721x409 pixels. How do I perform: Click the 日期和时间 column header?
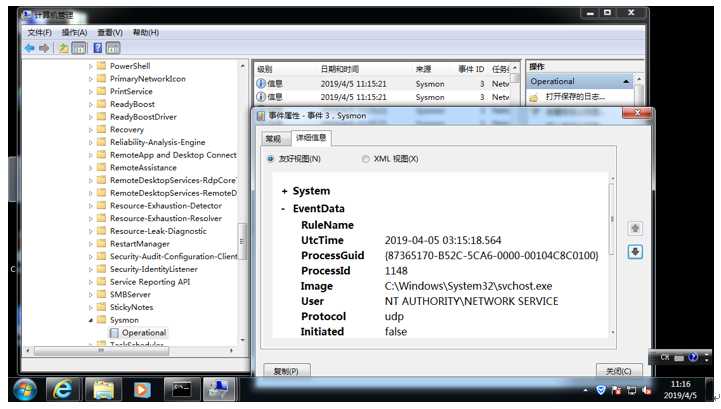click(340, 69)
